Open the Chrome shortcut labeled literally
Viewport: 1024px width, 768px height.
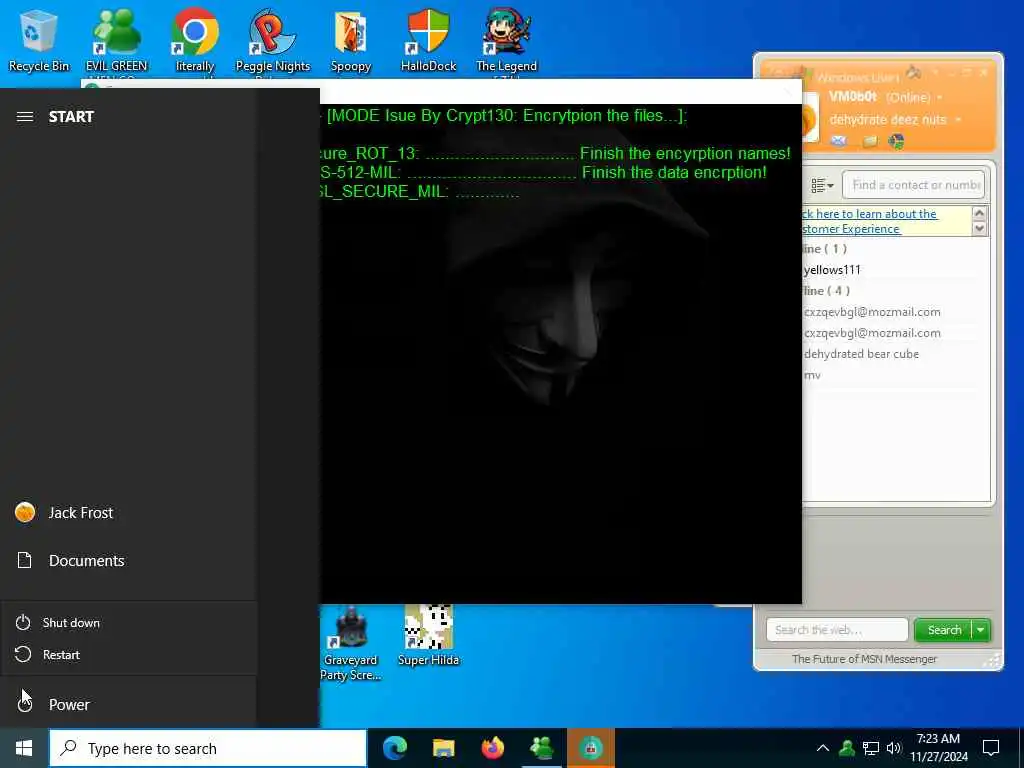[x=195, y=40]
